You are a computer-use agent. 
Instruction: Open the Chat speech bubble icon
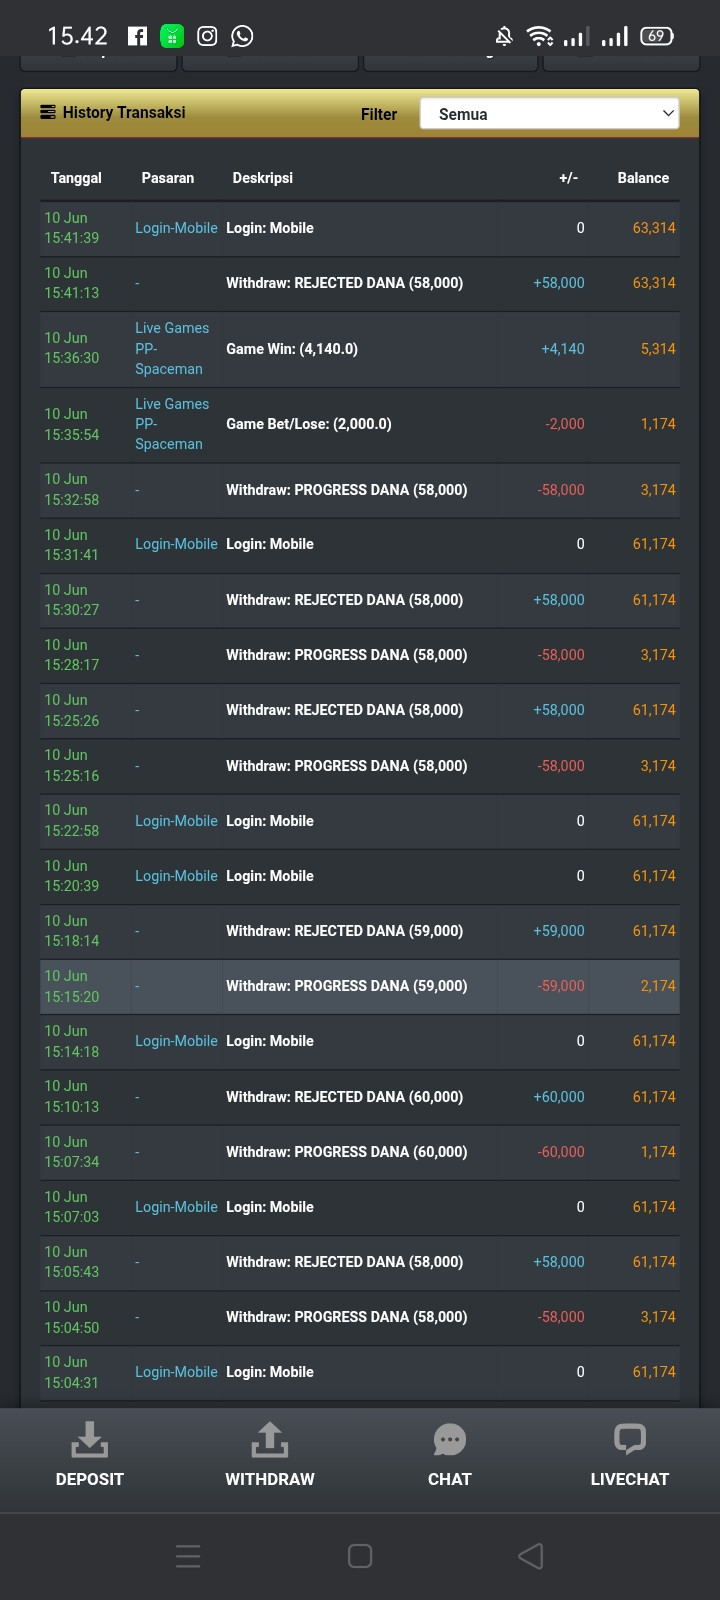coord(449,1440)
